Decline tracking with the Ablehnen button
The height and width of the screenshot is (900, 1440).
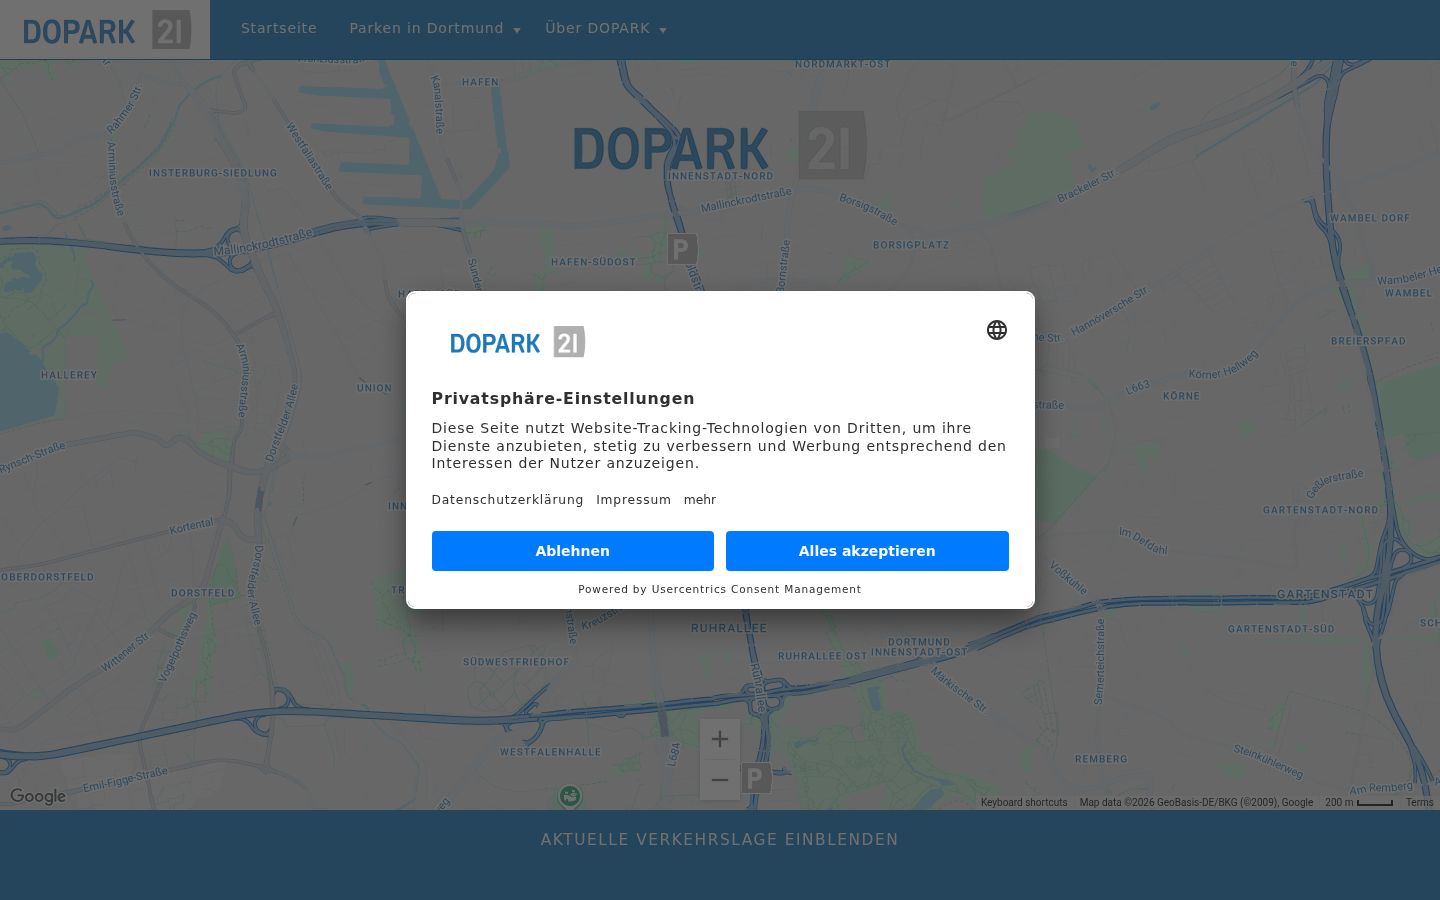[x=573, y=551]
